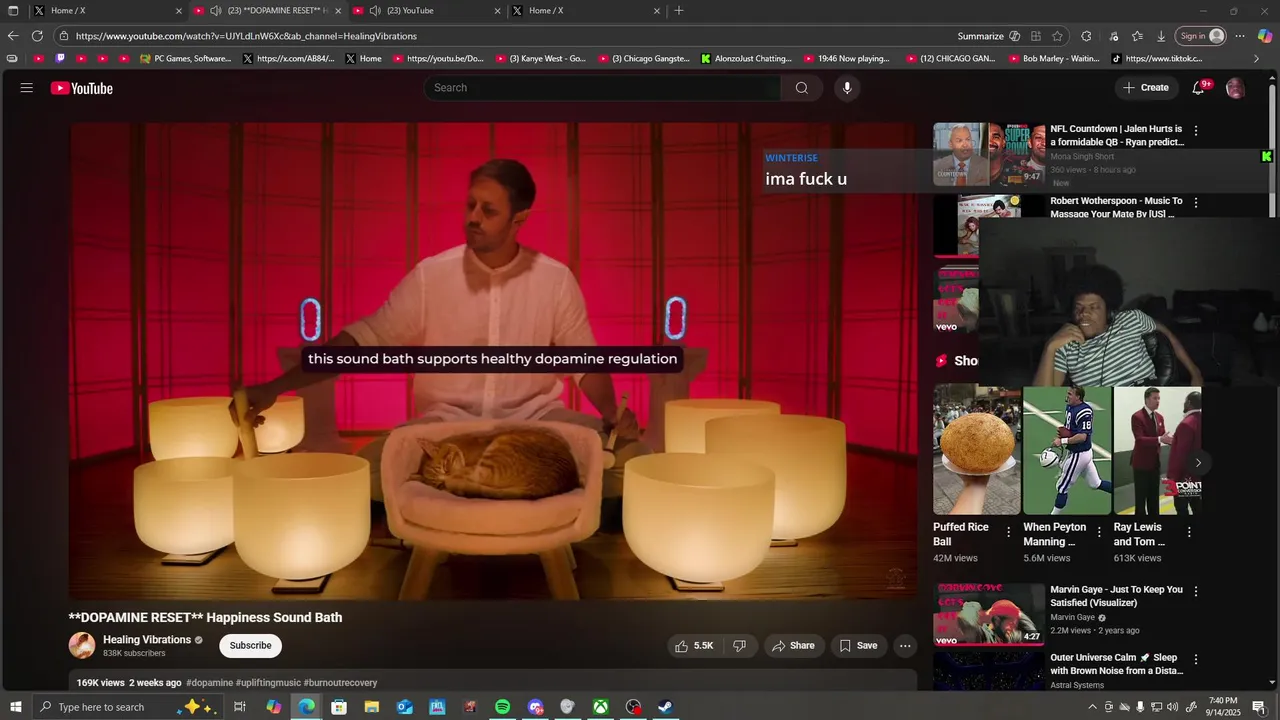Open Spotify from the taskbar

(503, 707)
